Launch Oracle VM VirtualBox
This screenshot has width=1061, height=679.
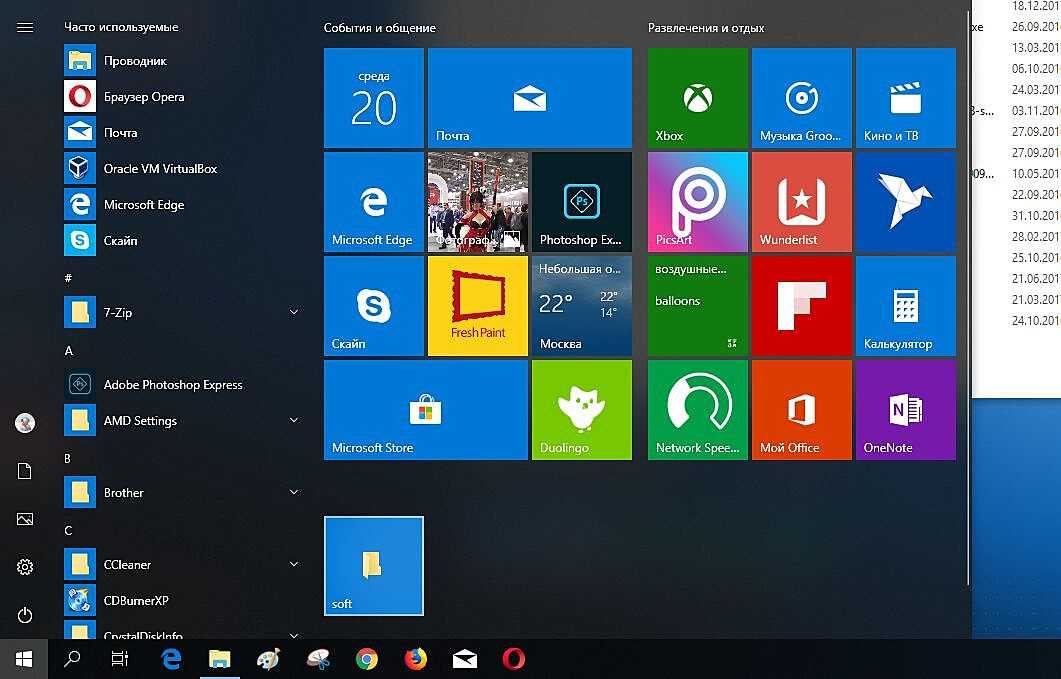(x=183, y=168)
